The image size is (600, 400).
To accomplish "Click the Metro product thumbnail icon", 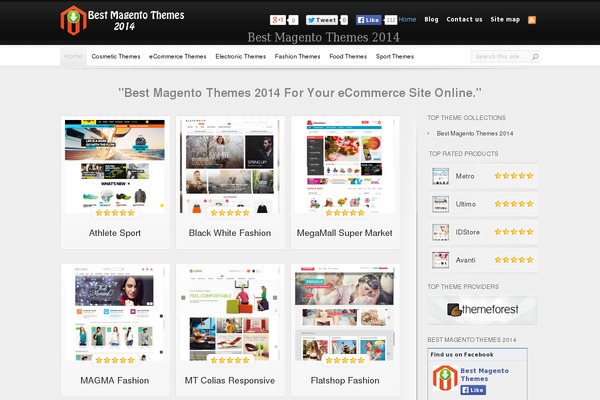I will tap(440, 176).
